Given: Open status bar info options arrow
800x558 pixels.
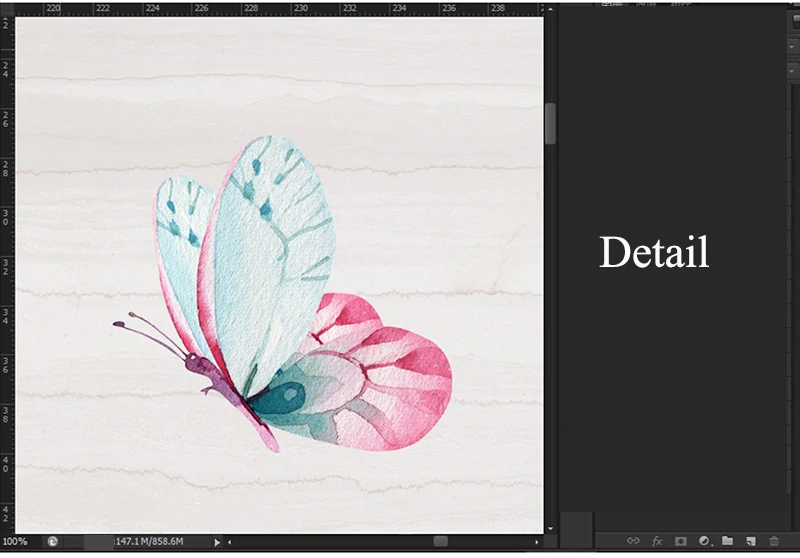Looking at the screenshot, I should pyautogui.click(x=217, y=542).
